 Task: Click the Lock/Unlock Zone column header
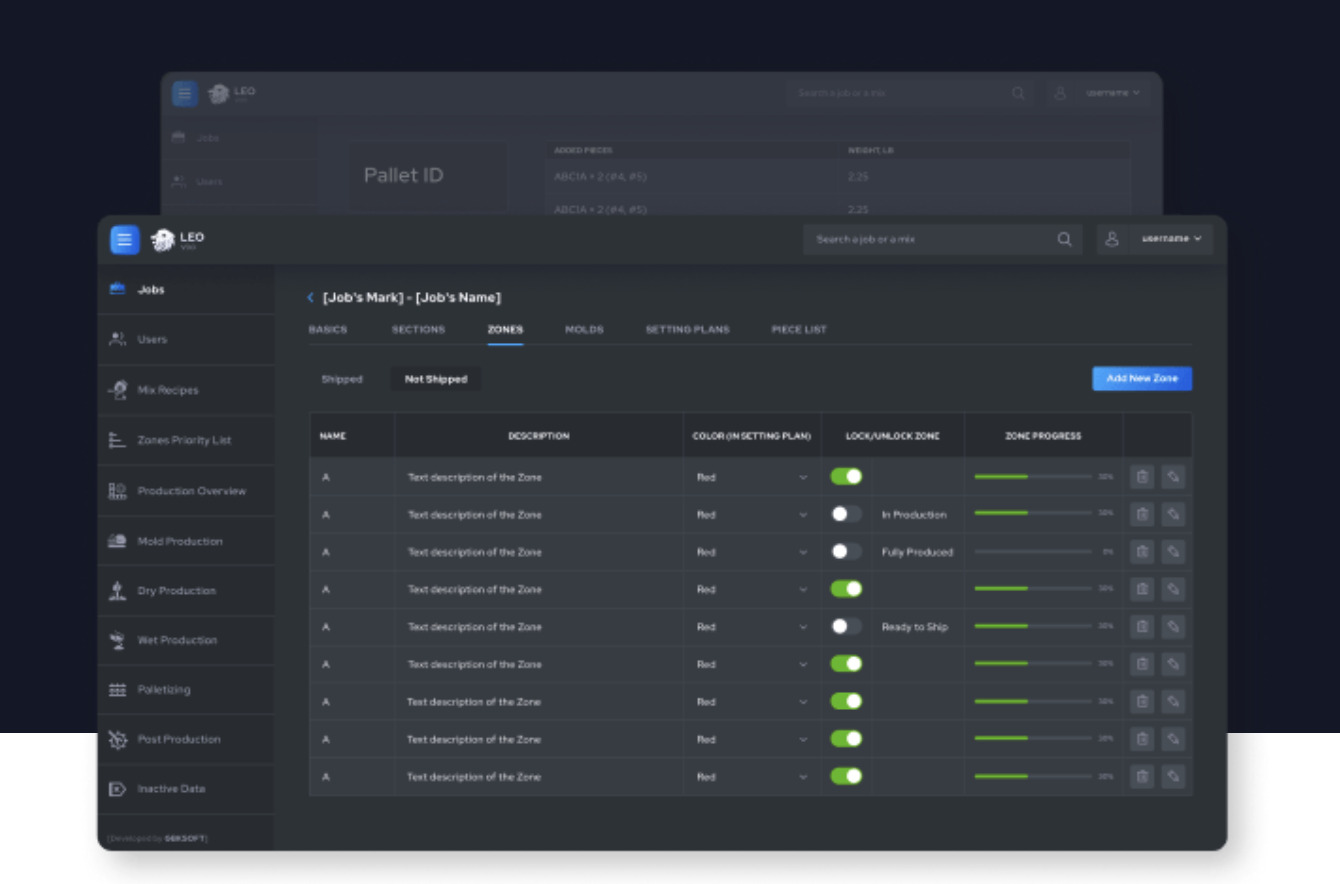(893, 436)
